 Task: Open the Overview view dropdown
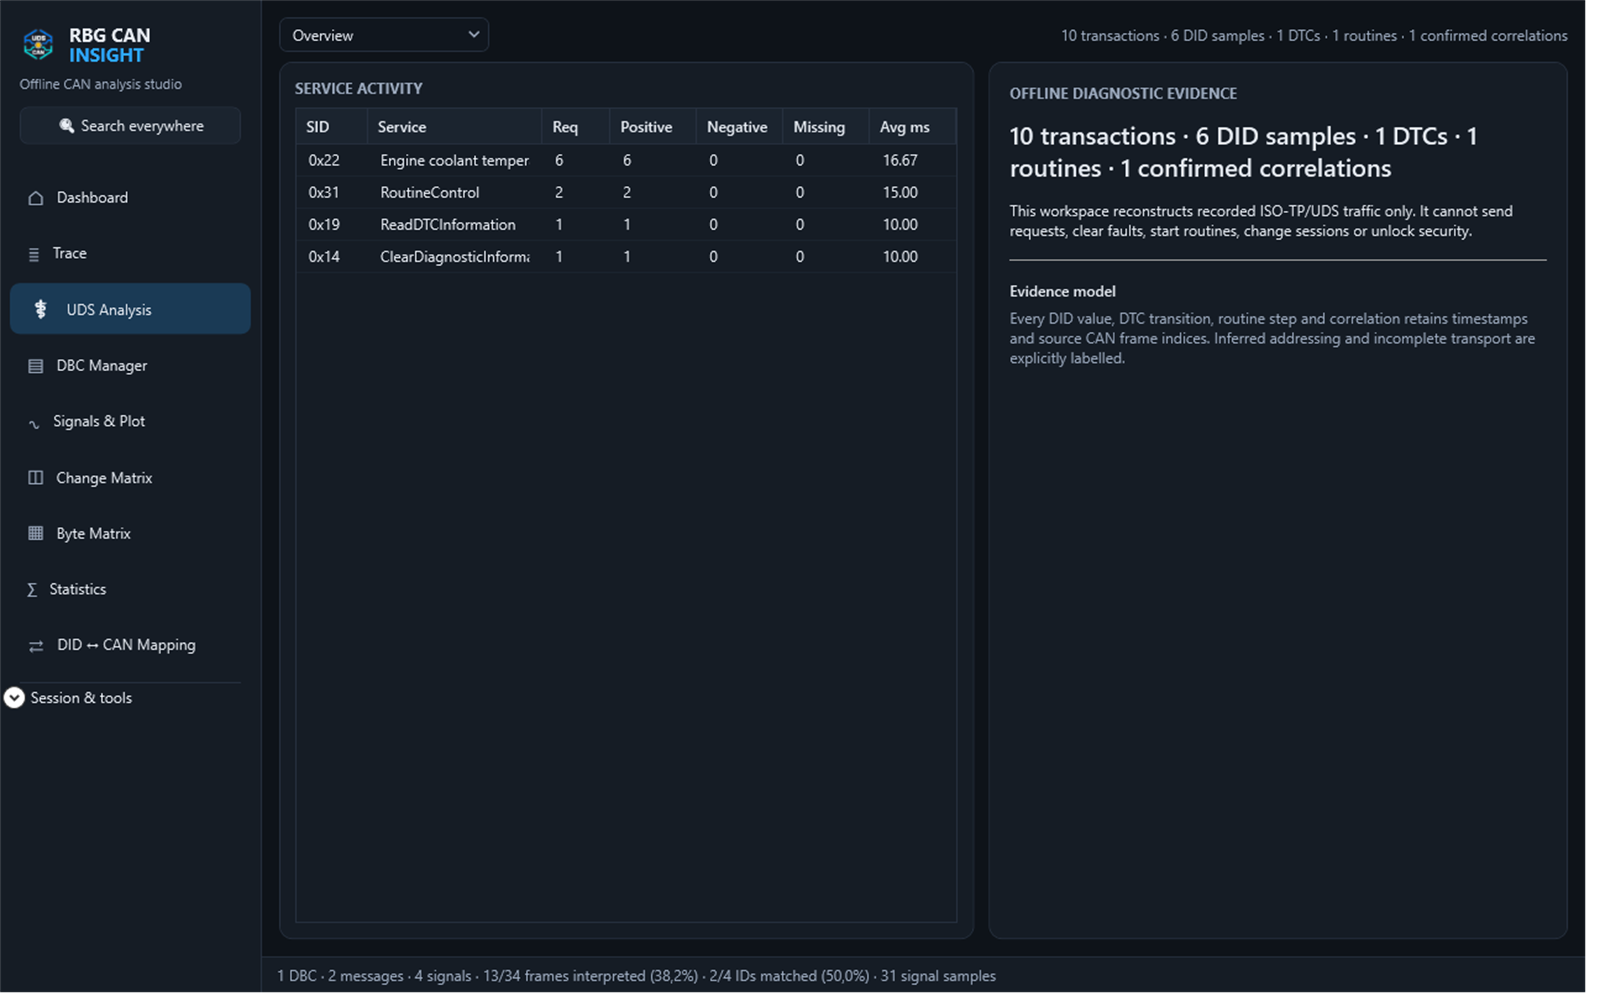(384, 35)
